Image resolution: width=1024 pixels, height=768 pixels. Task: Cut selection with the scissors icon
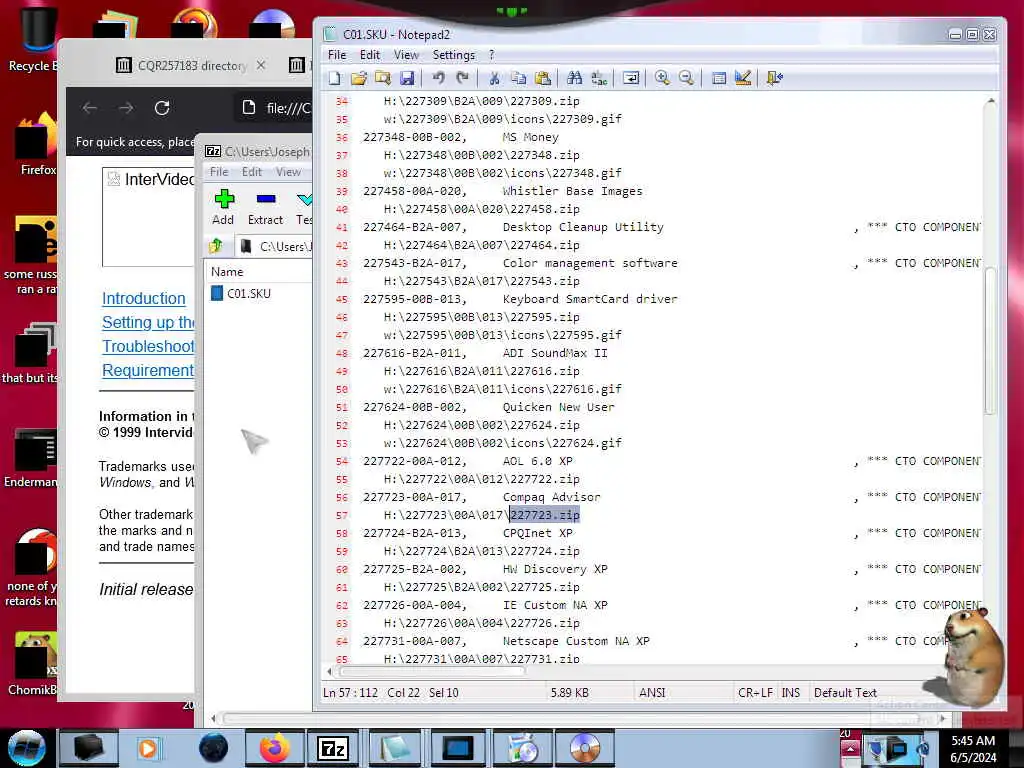point(494,78)
